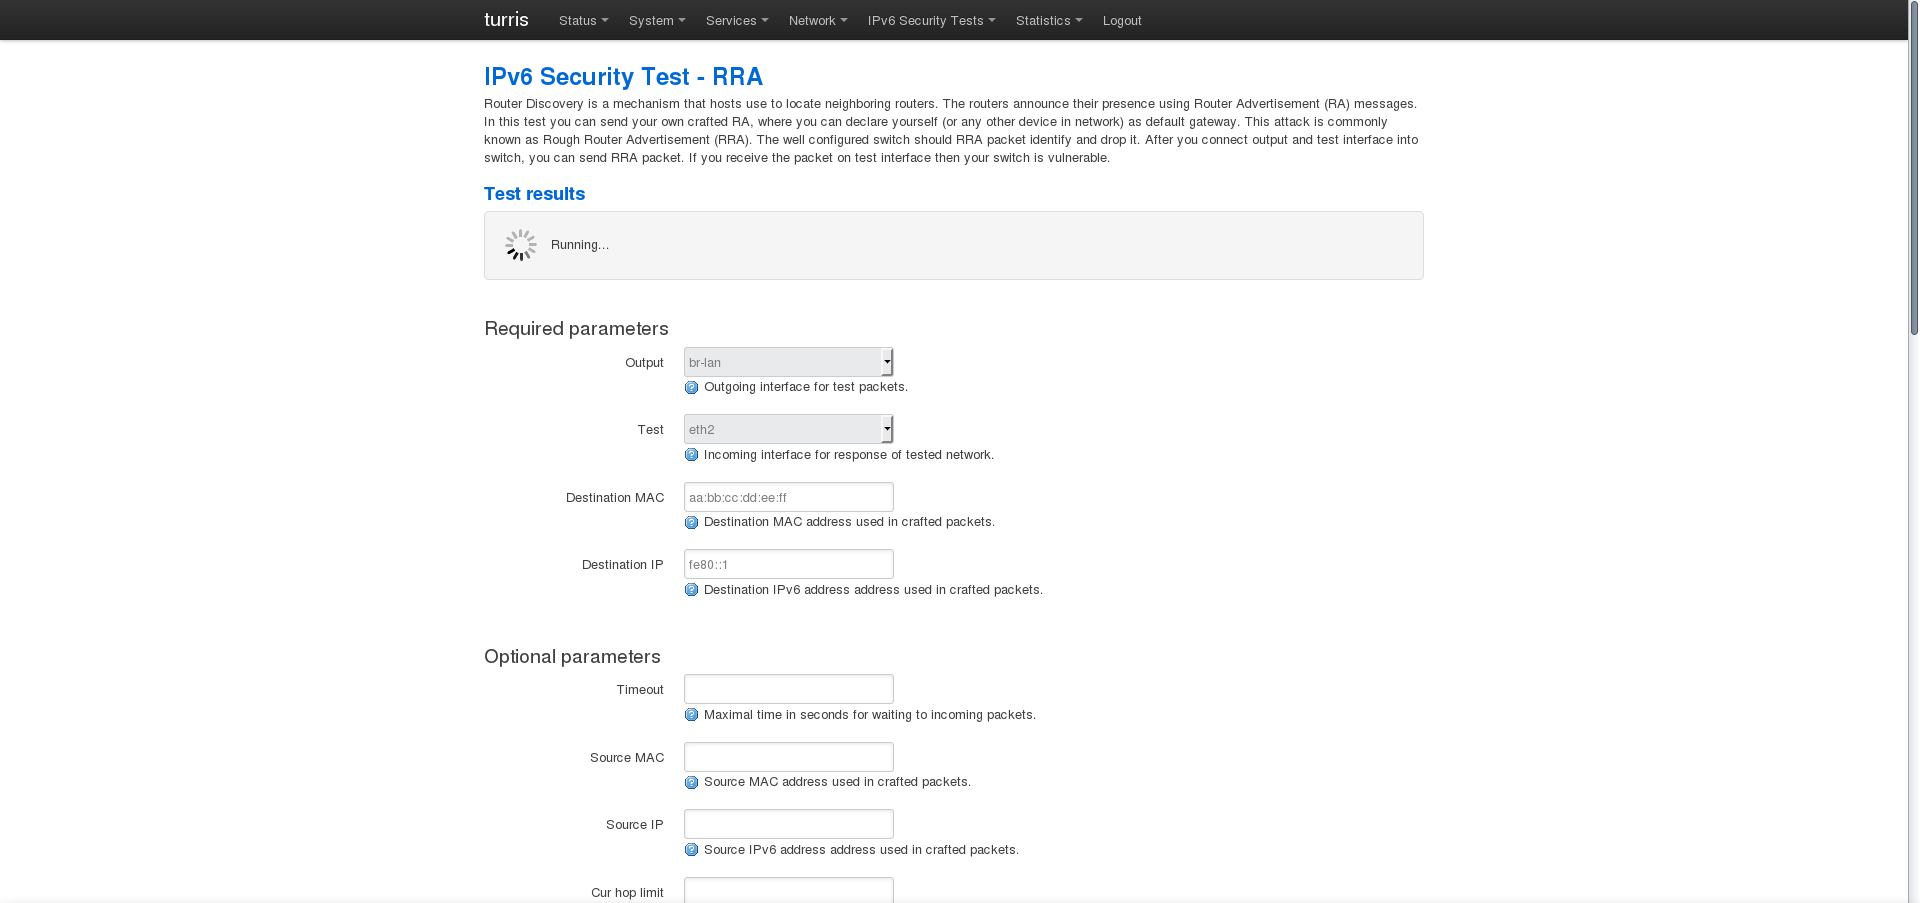Image resolution: width=1920 pixels, height=903 pixels.
Task: Go to turris home brand link
Action: [x=506, y=20]
